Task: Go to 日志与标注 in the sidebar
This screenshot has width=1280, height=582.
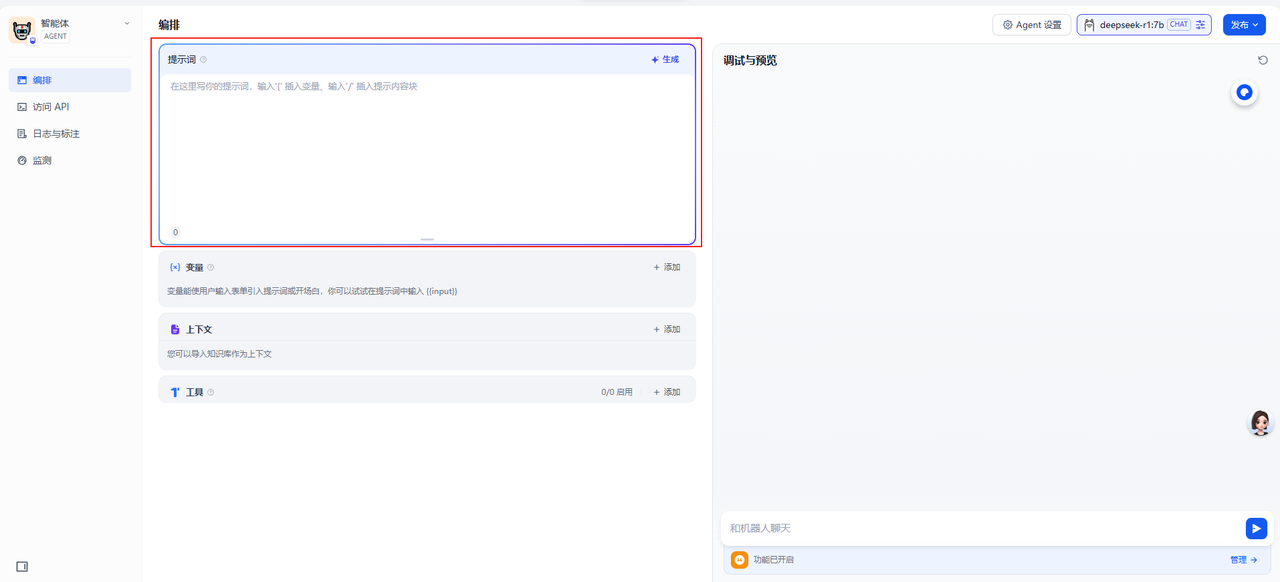Action: point(55,134)
